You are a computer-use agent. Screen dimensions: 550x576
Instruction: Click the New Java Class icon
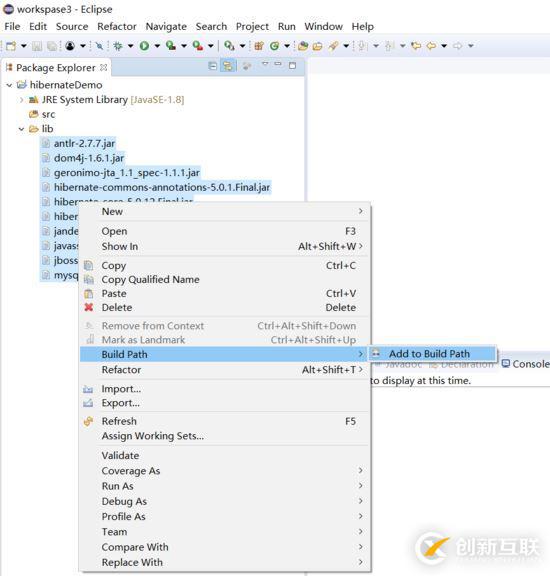(274, 46)
